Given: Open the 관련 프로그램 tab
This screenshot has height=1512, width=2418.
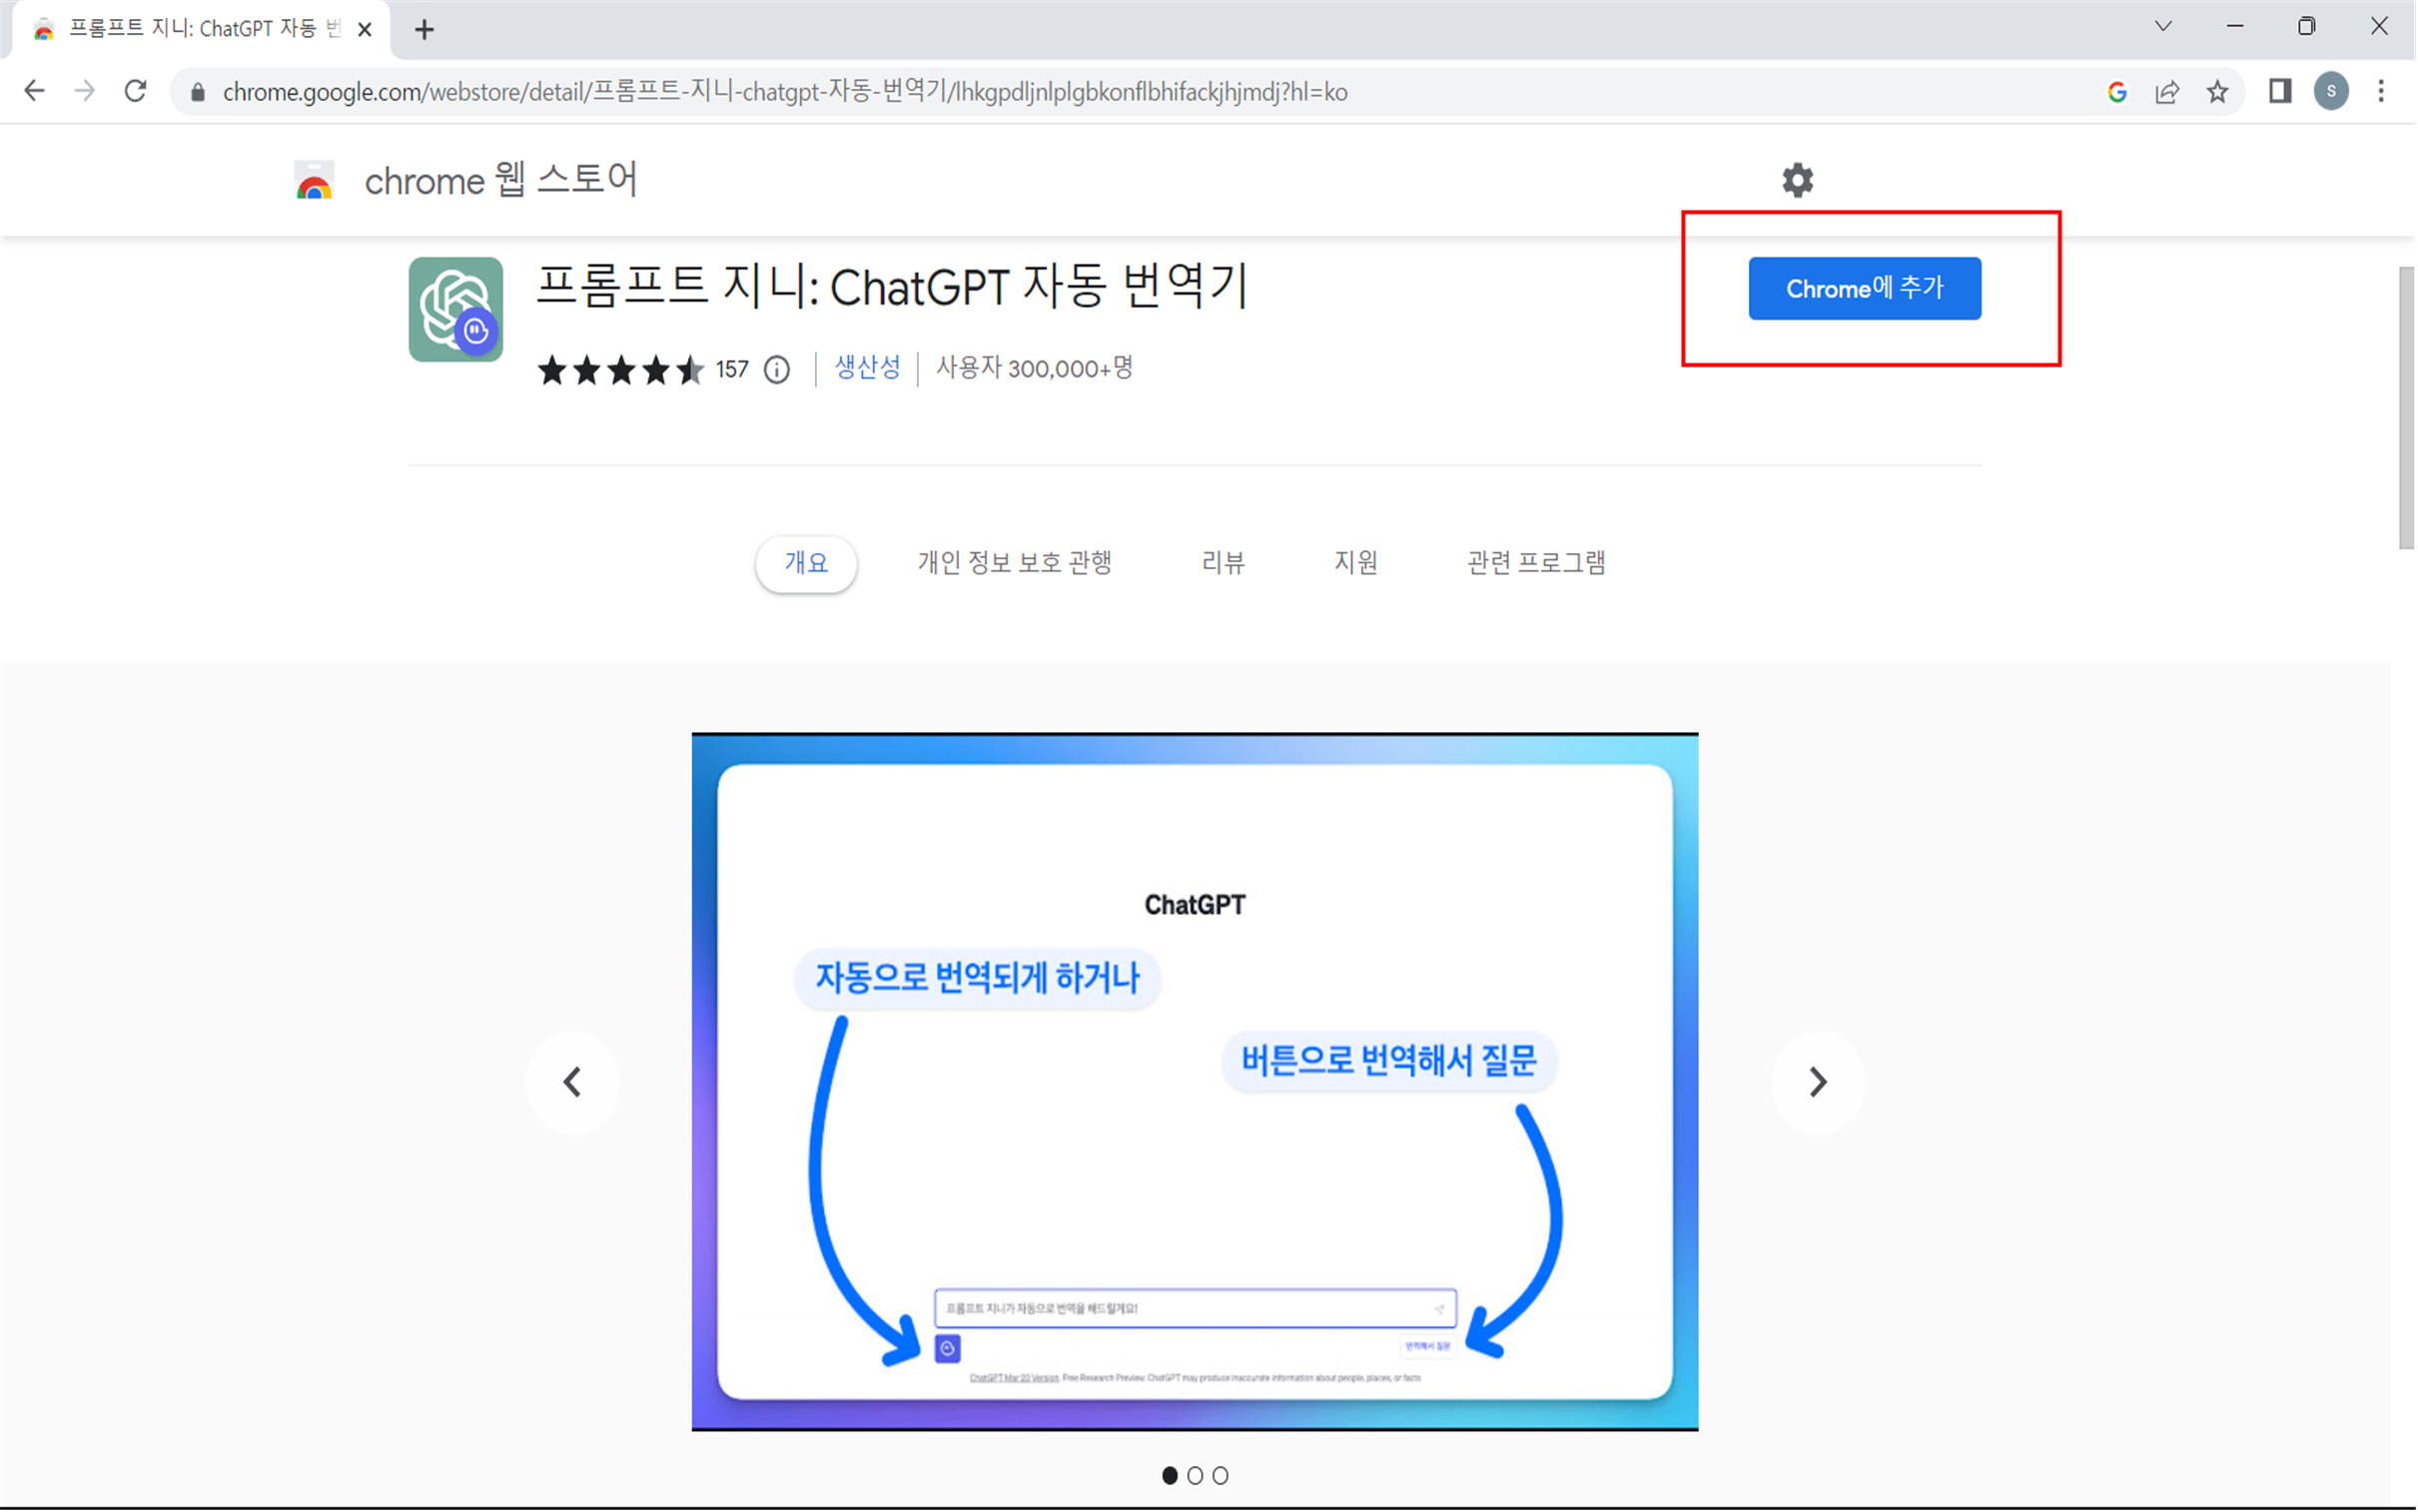Looking at the screenshot, I should (1536, 563).
